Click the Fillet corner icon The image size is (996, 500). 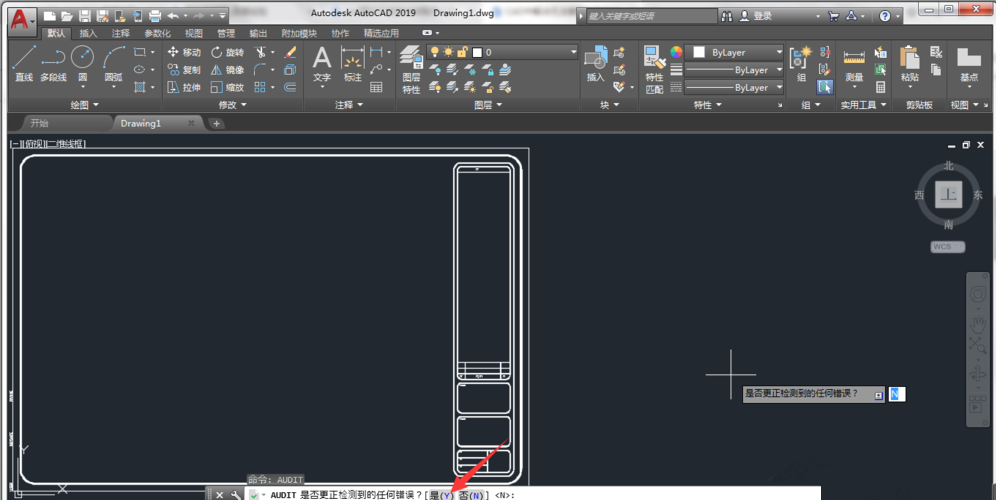(x=260, y=70)
